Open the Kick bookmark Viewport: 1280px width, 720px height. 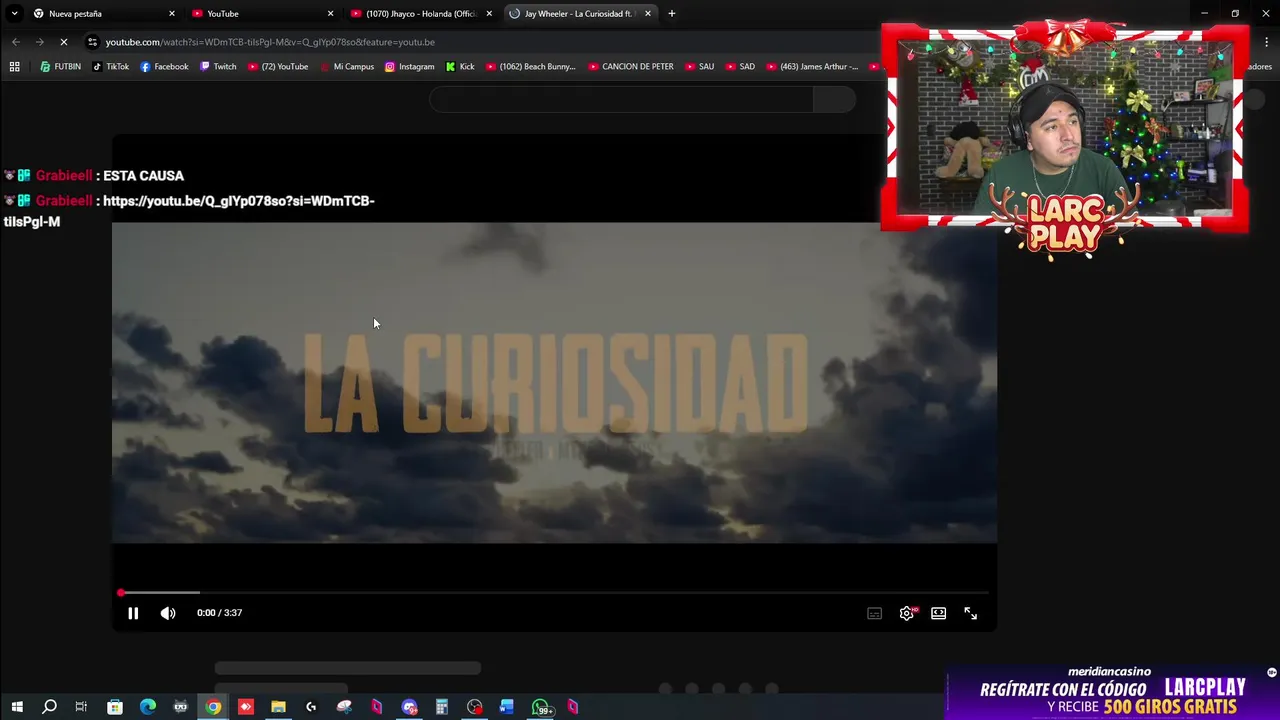click(x=460, y=66)
